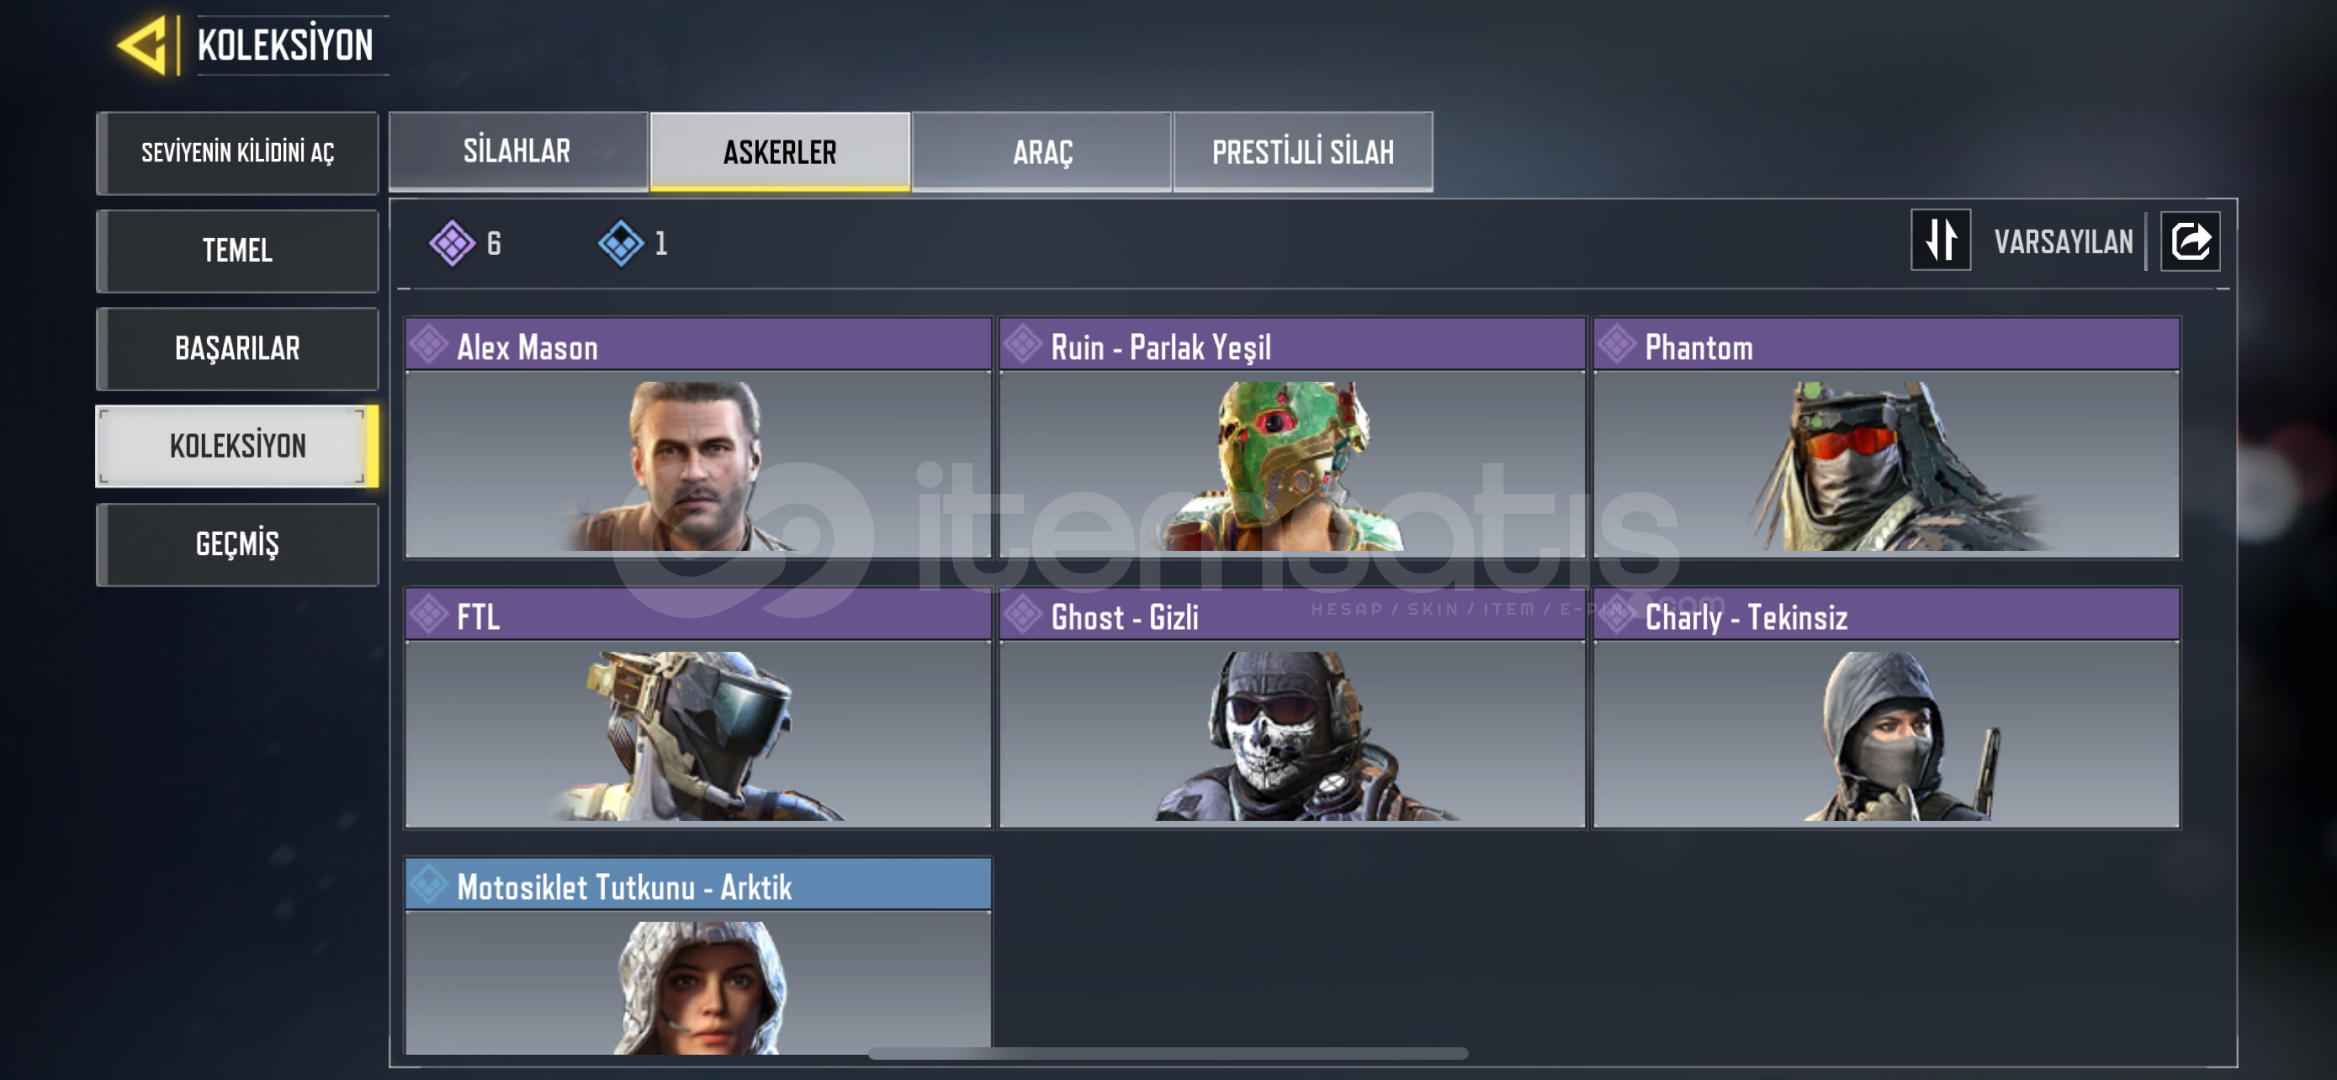The width and height of the screenshot is (2337, 1080).
Task: Open the VARSAYILAN sort dropdown
Action: tap(2063, 242)
